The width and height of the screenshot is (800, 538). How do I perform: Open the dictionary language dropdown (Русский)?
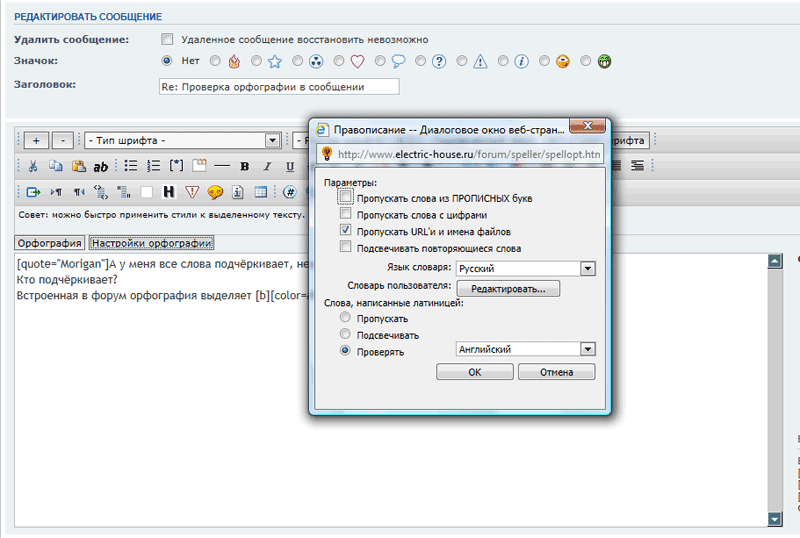pyautogui.click(x=587, y=268)
